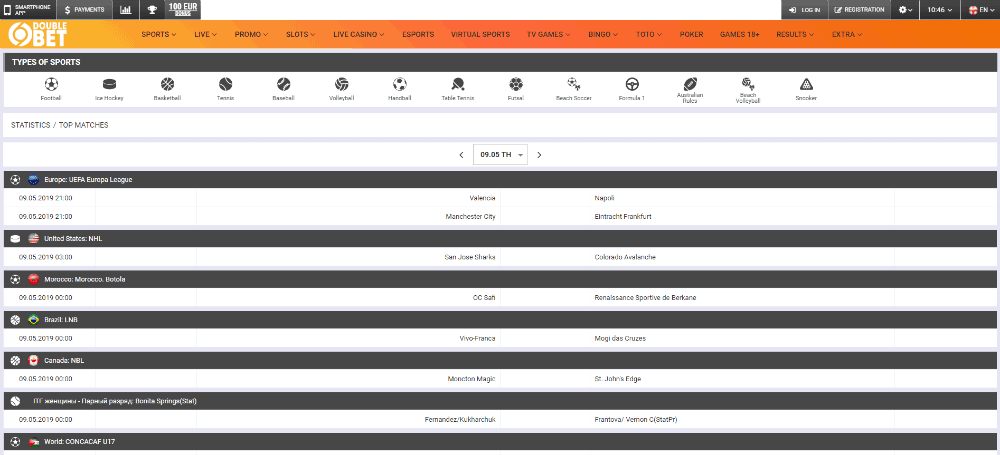Viewport: 1000px width, 455px height.
Task: Pick the Beach Soccer sport icon
Action: tap(573, 84)
